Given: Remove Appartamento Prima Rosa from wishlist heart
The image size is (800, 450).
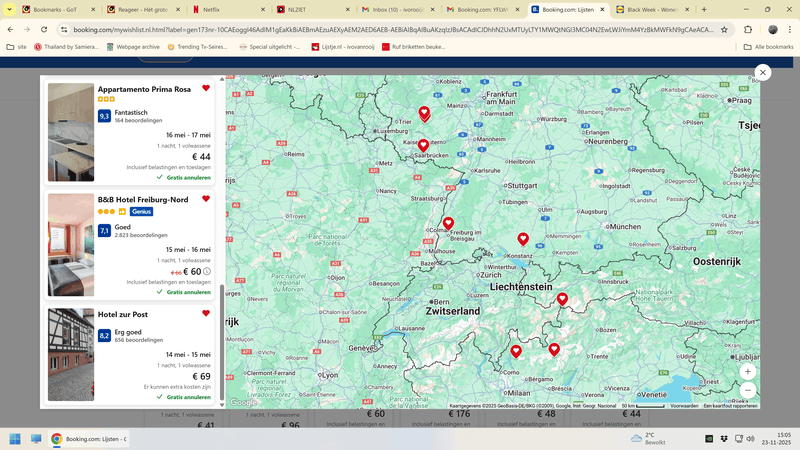Looking at the screenshot, I should point(206,88).
